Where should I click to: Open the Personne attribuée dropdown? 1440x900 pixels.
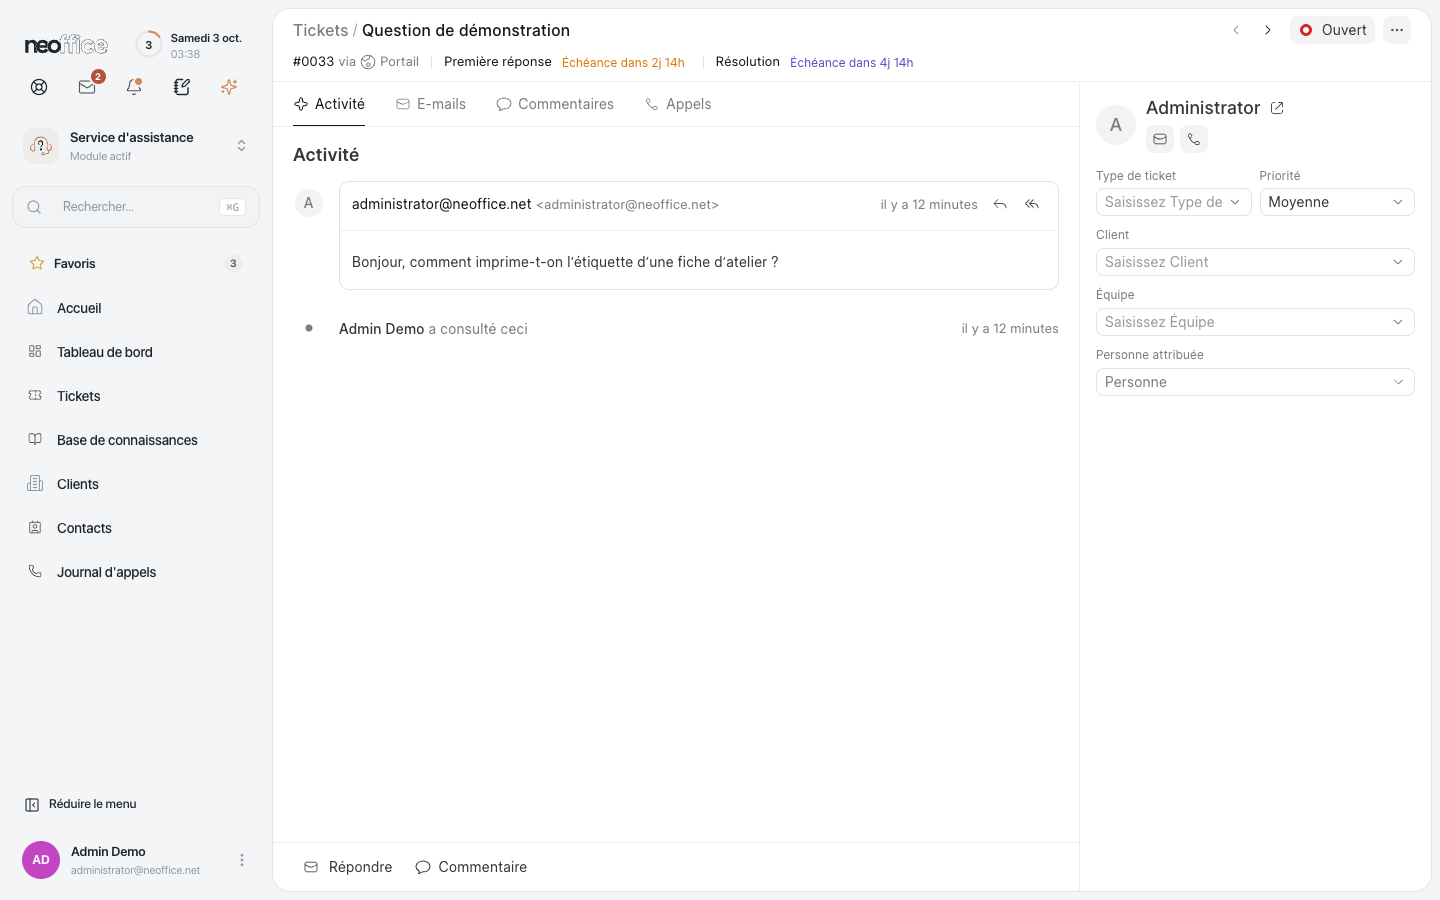1255,382
